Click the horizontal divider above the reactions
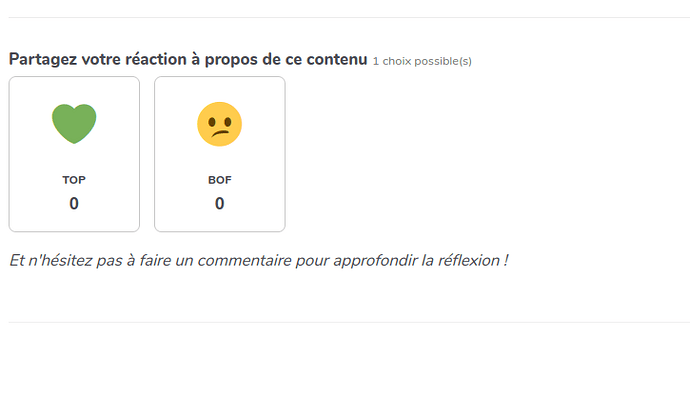The image size is (690, 396). tap(349, 18)
